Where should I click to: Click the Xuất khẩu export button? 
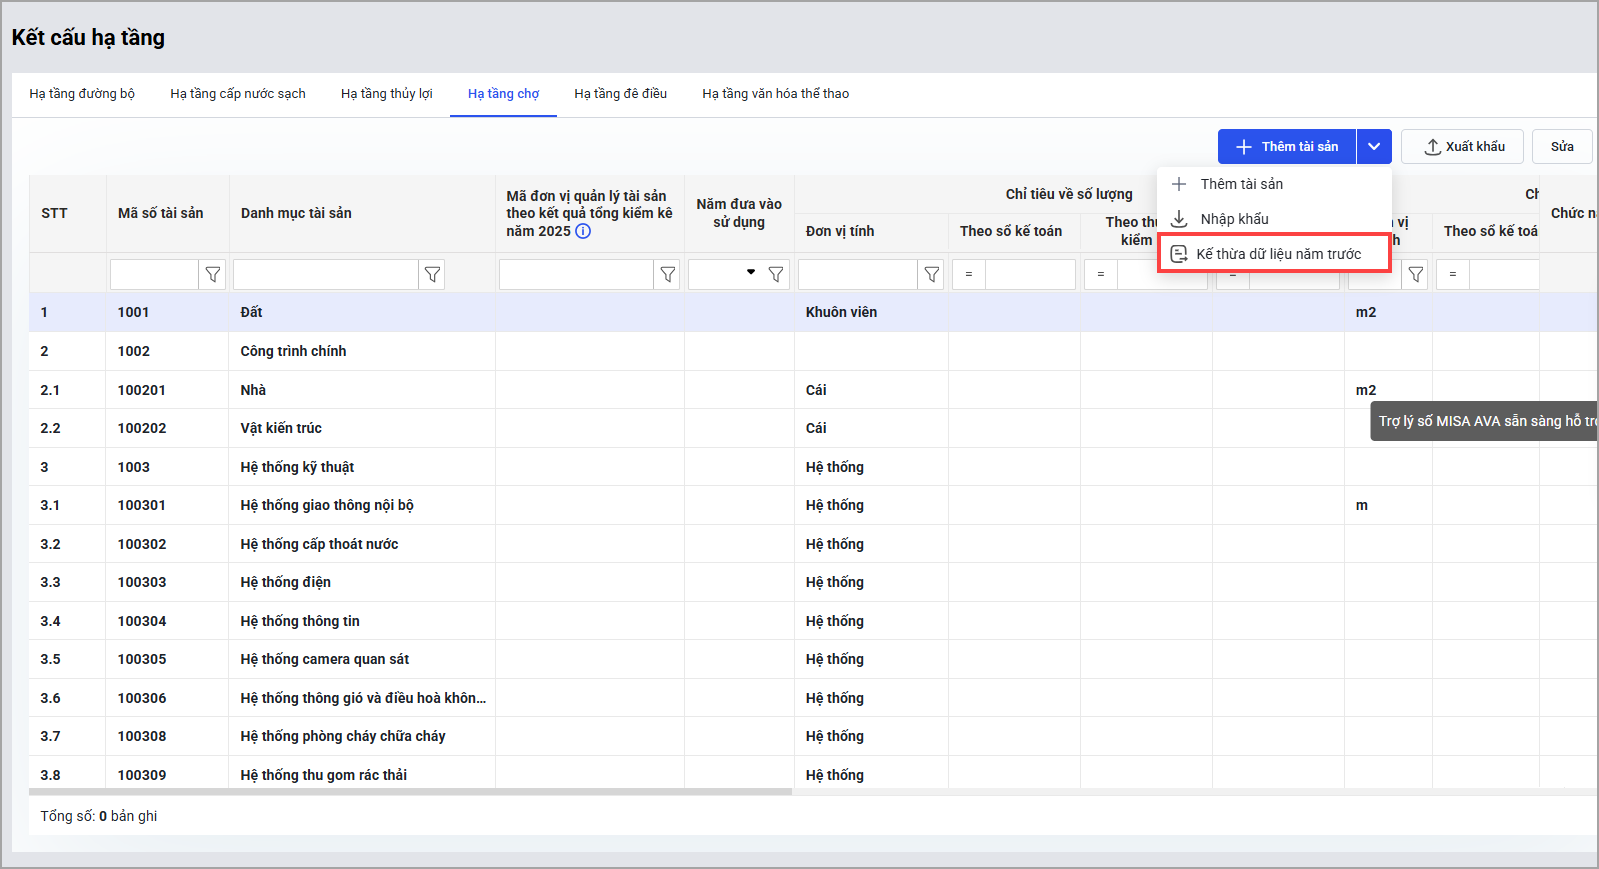tap(1462, 147)
